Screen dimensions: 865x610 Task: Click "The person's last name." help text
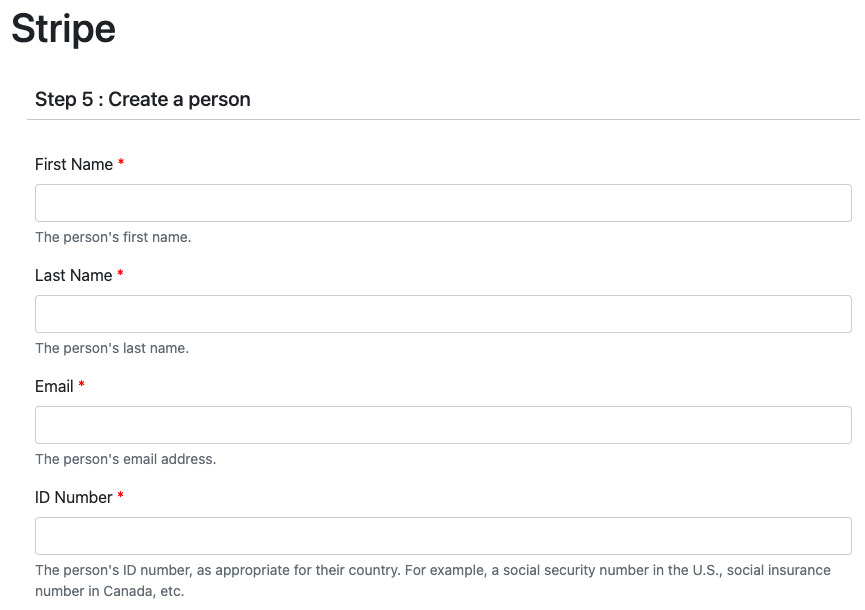112,349
